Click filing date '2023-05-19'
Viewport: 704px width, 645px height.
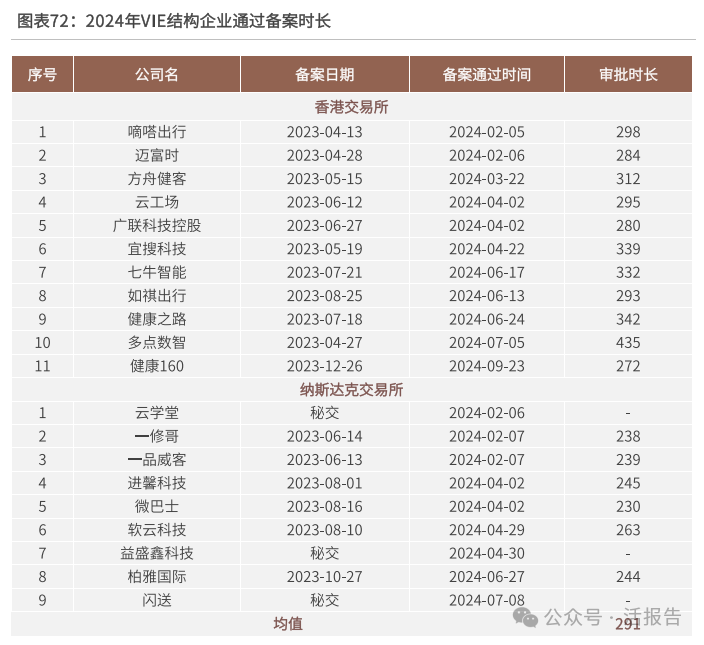tap(325, 249)
